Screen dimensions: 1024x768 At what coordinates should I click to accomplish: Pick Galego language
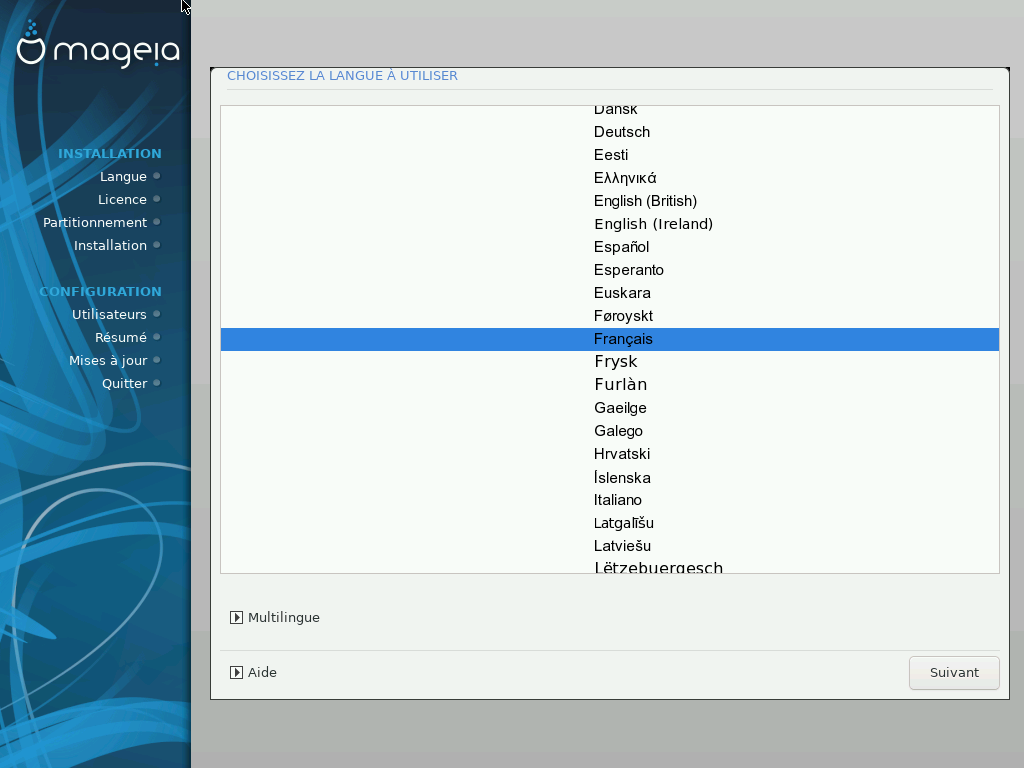coord(610,431)
